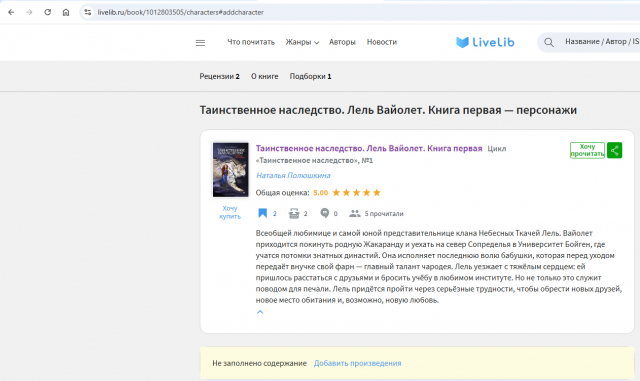Collapse the description with the up chevron
Image resolution: width=640 pixels, height=381 pixels.
(x=260, y=312)
